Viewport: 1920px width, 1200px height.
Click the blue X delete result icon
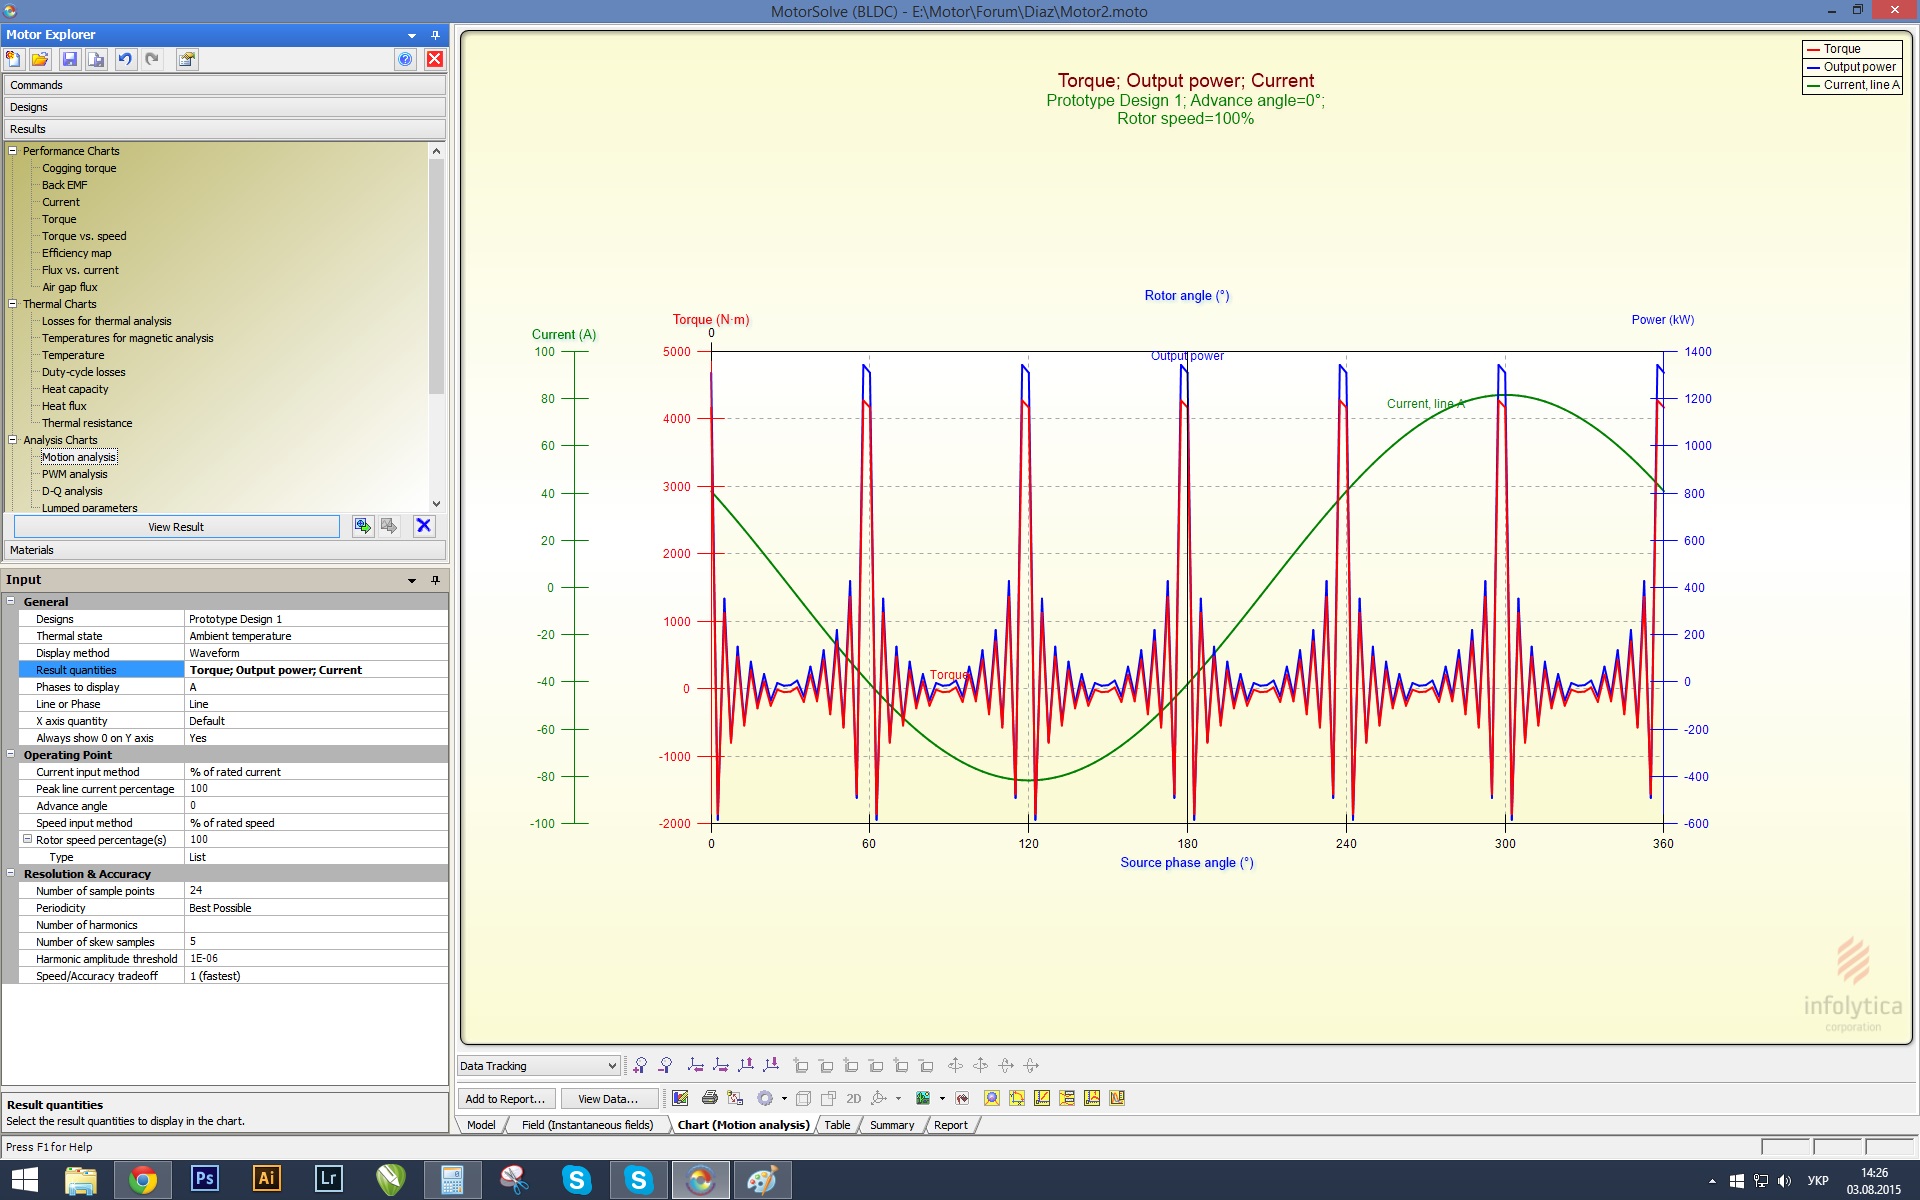[x=424, y=526]
